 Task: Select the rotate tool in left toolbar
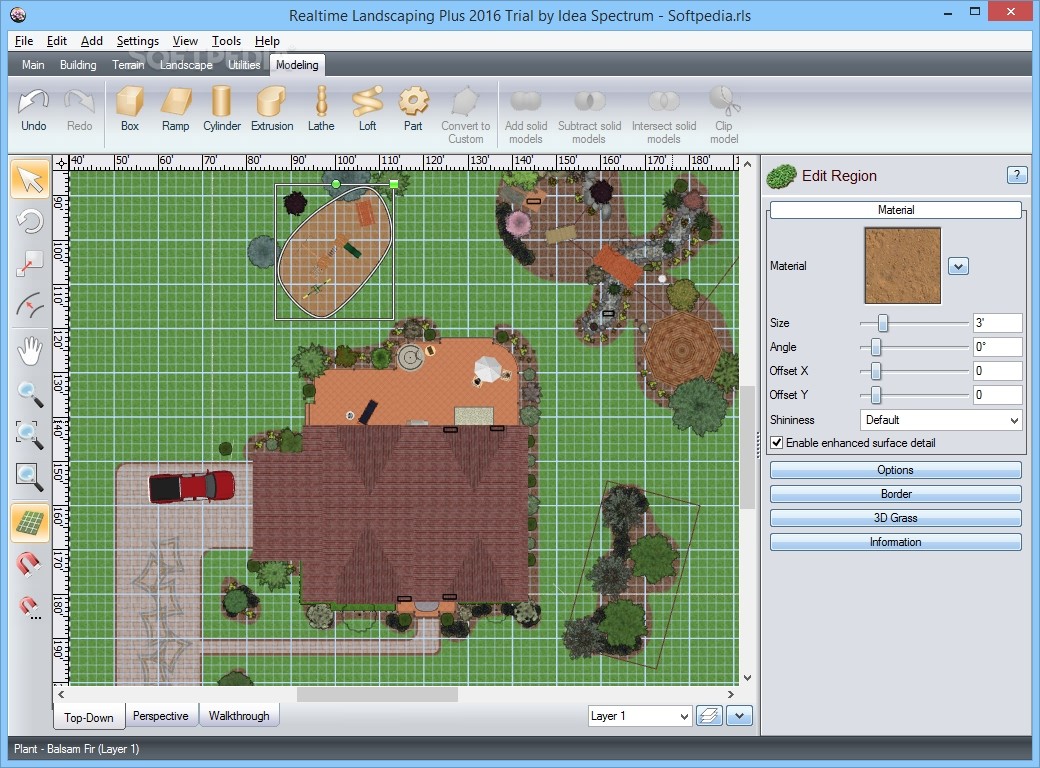pyautogui.click(x=30, y=221)
